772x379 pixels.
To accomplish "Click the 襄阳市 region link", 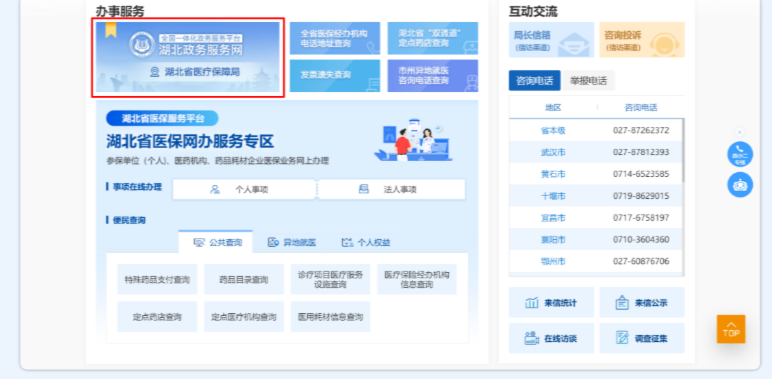I will point(553,240).
